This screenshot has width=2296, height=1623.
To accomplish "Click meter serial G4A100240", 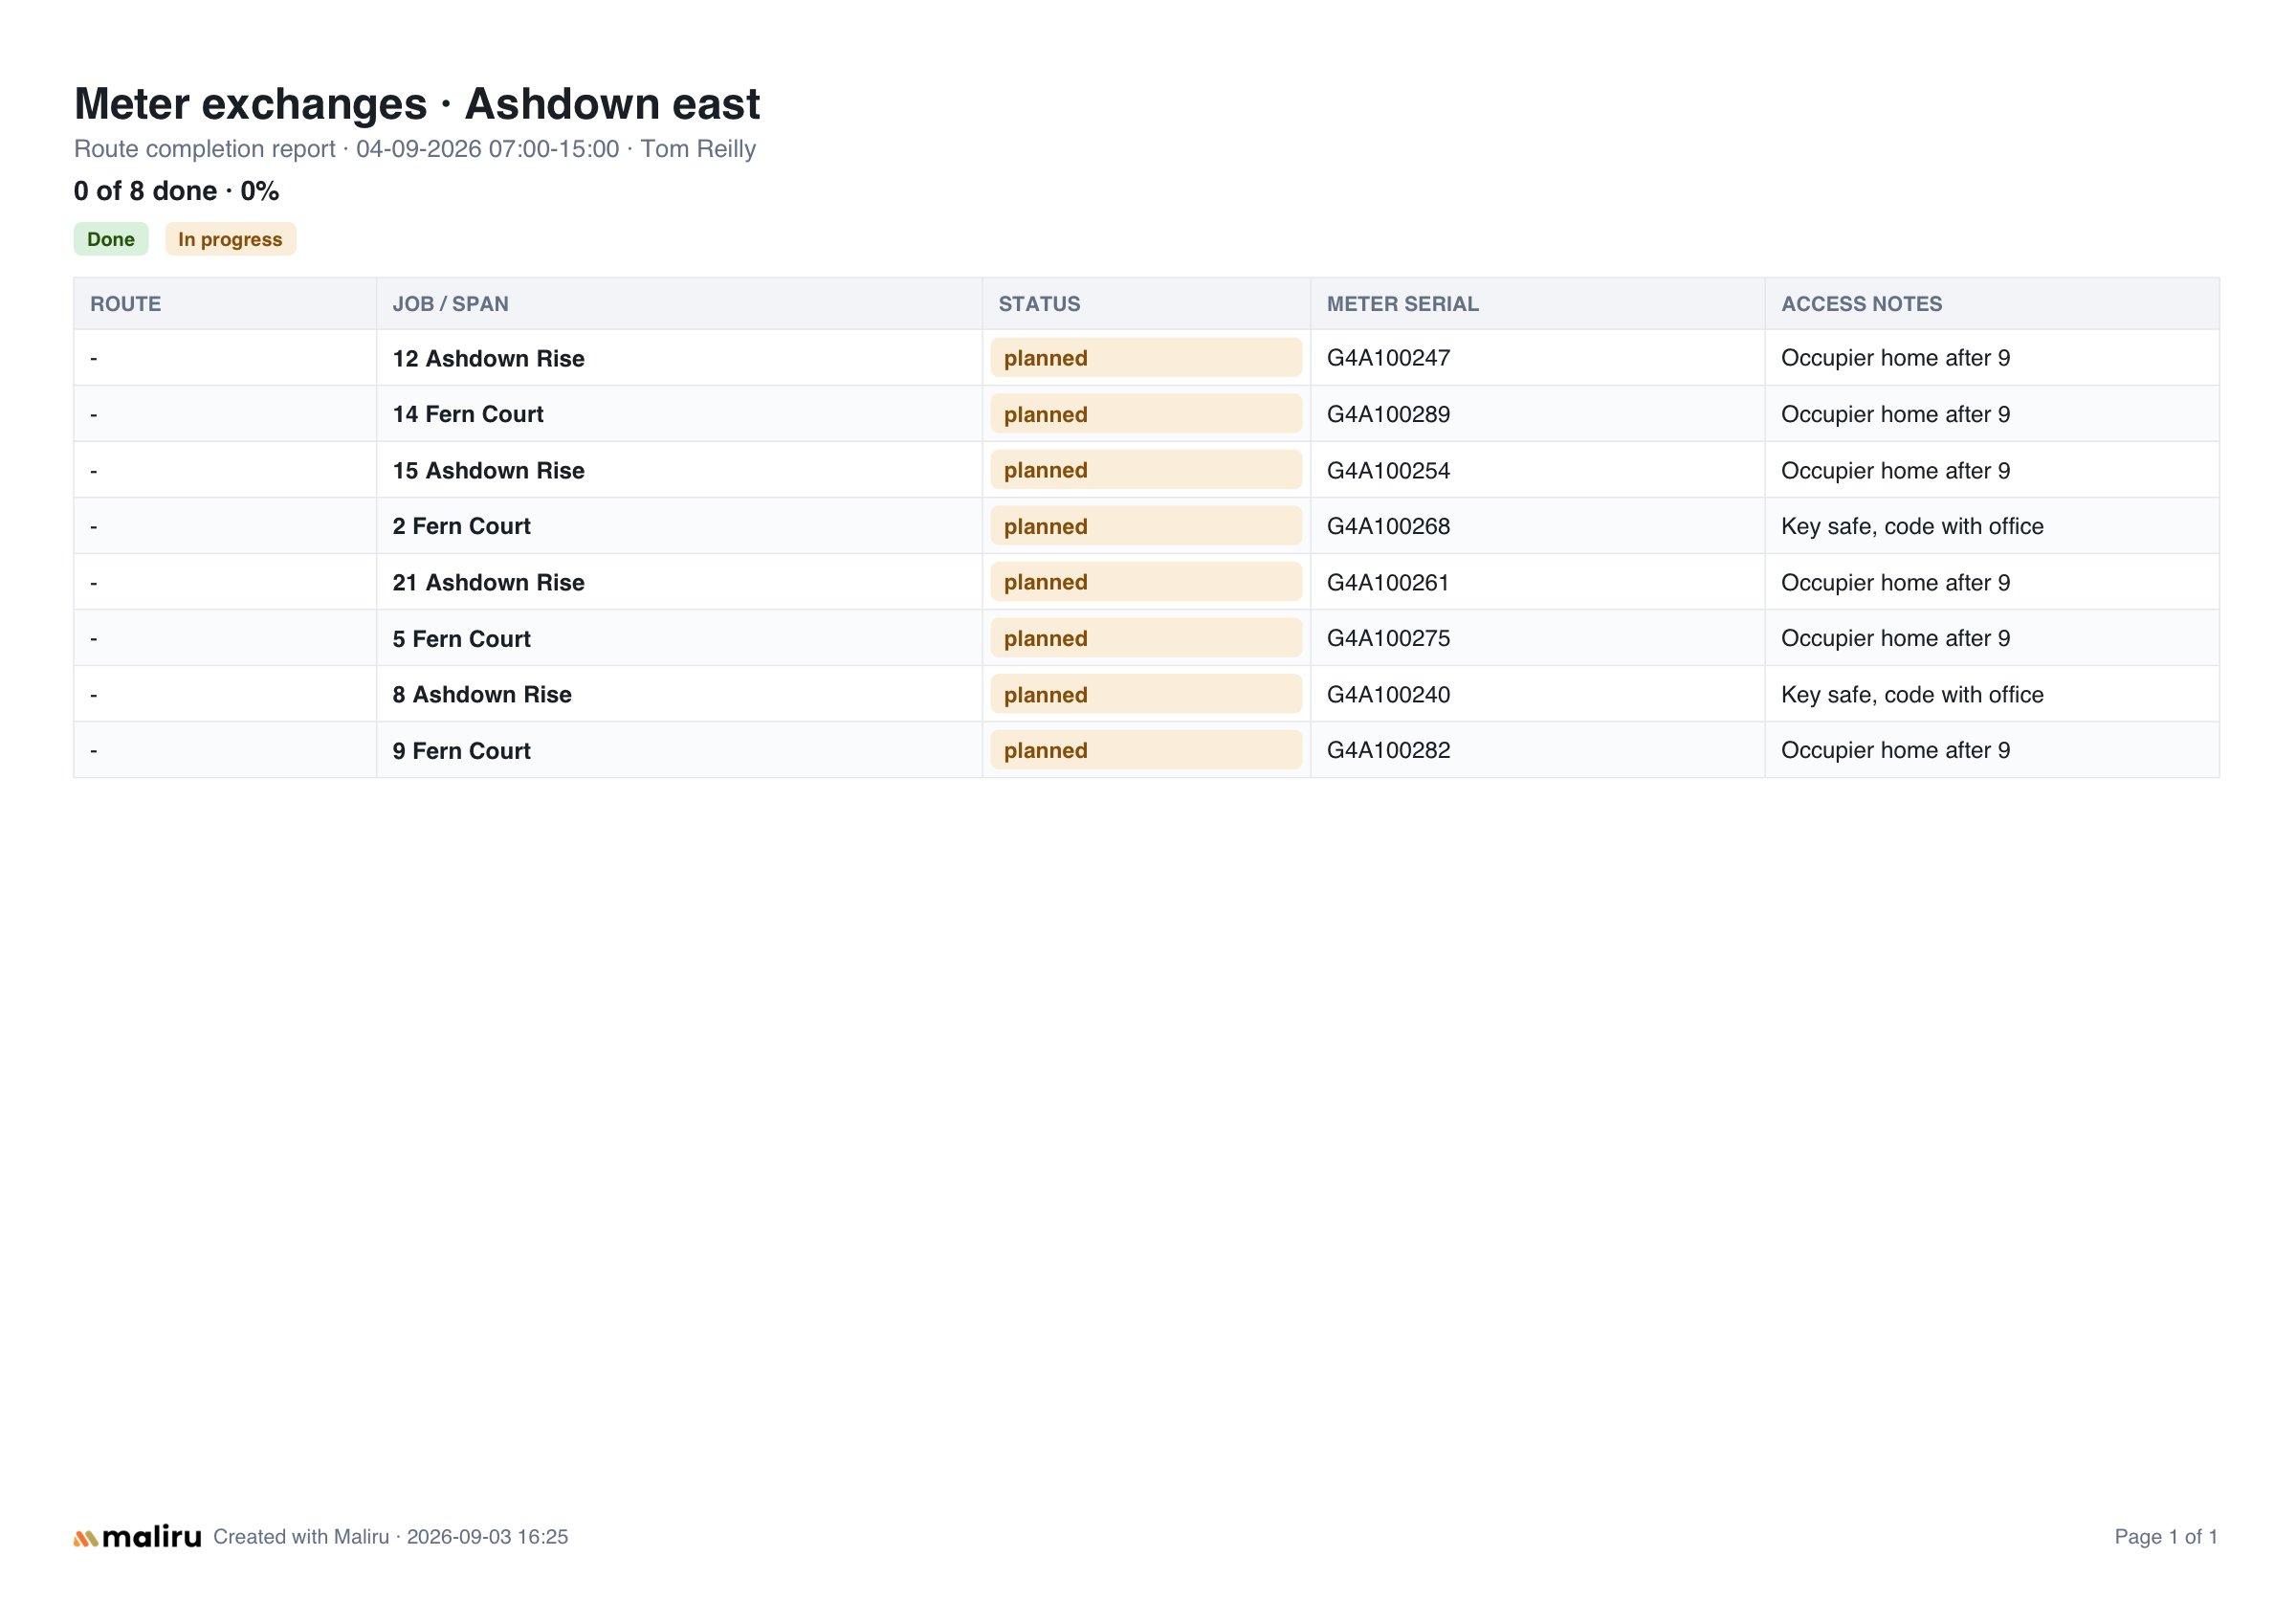I will (x=1388, y=694).
